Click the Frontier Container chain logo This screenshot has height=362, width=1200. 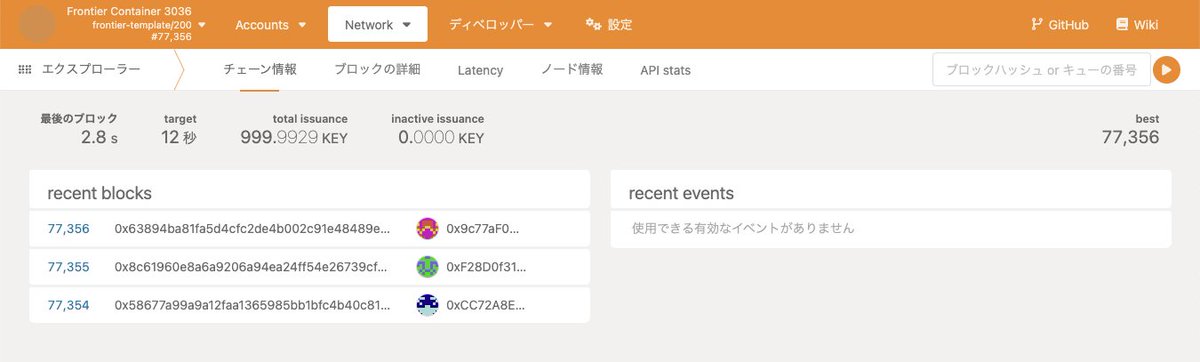37,23
